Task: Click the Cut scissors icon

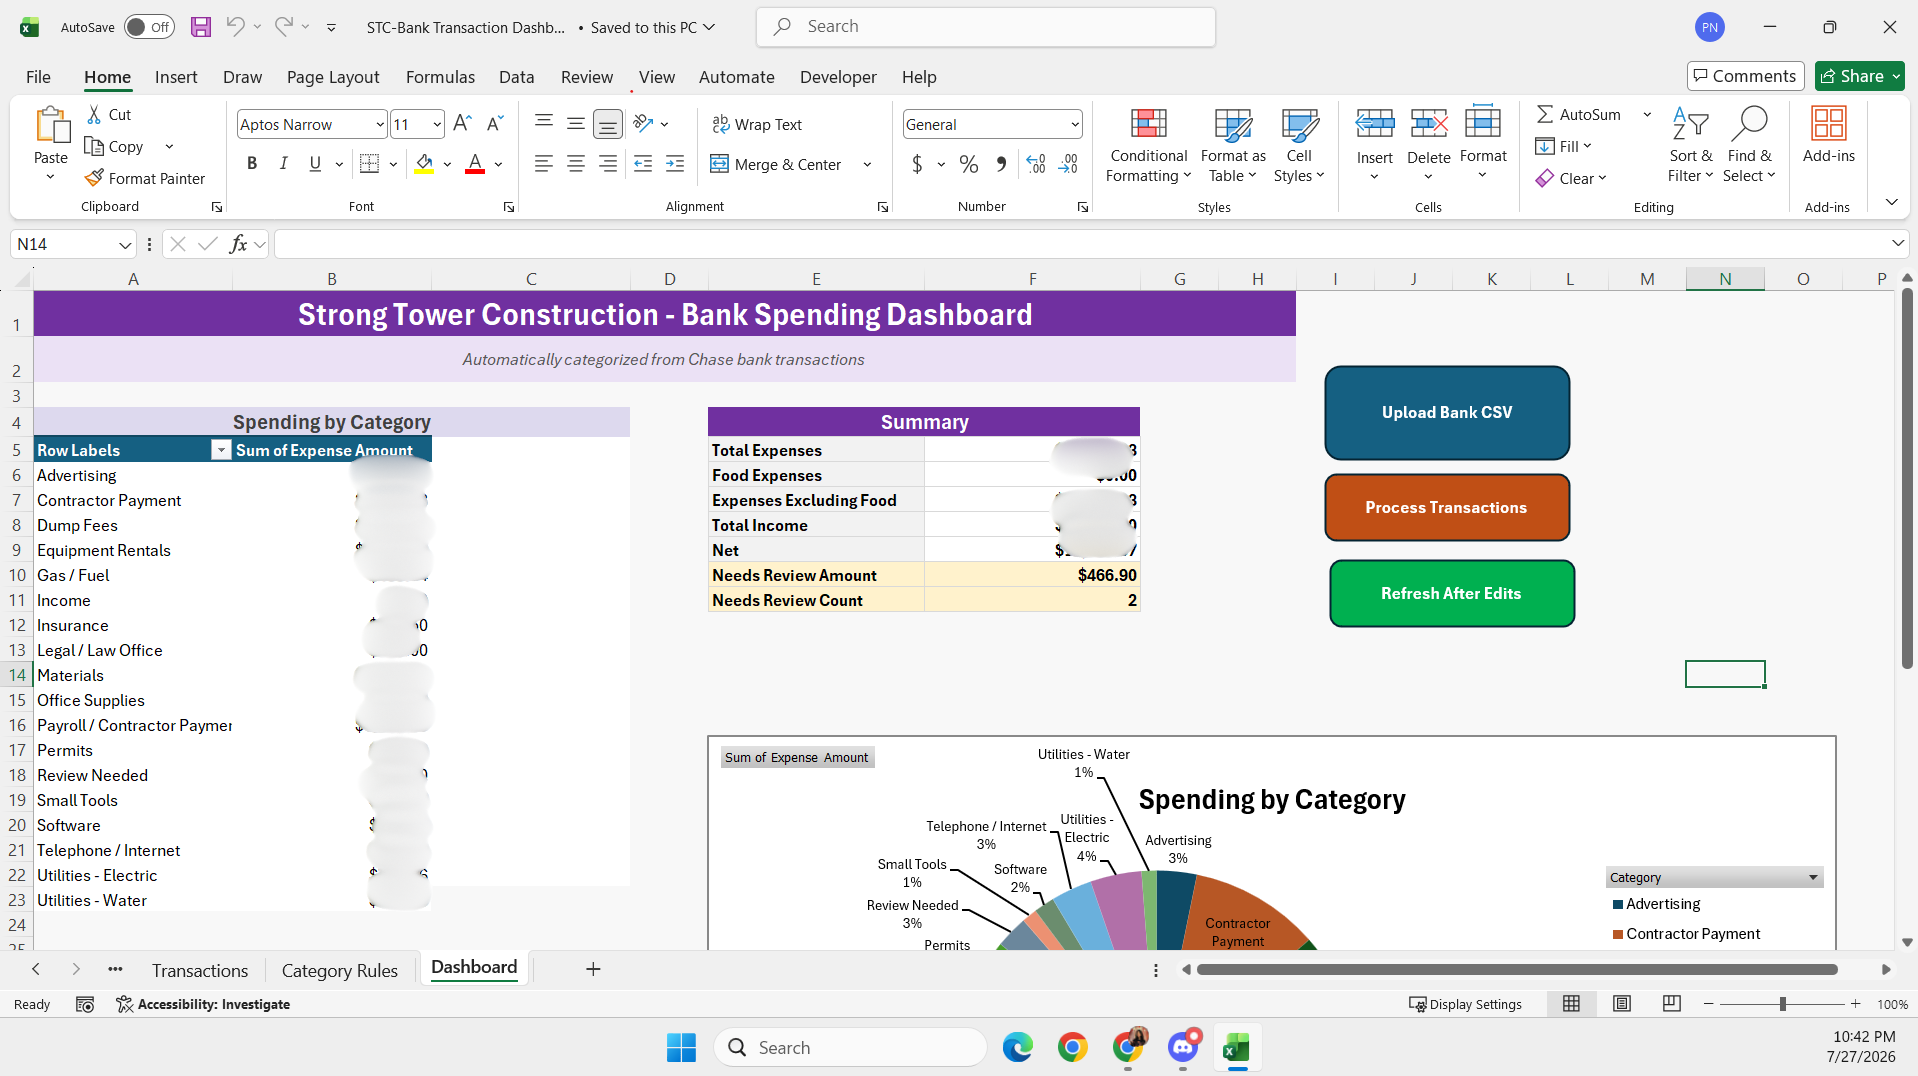Action: pos(94,114)
